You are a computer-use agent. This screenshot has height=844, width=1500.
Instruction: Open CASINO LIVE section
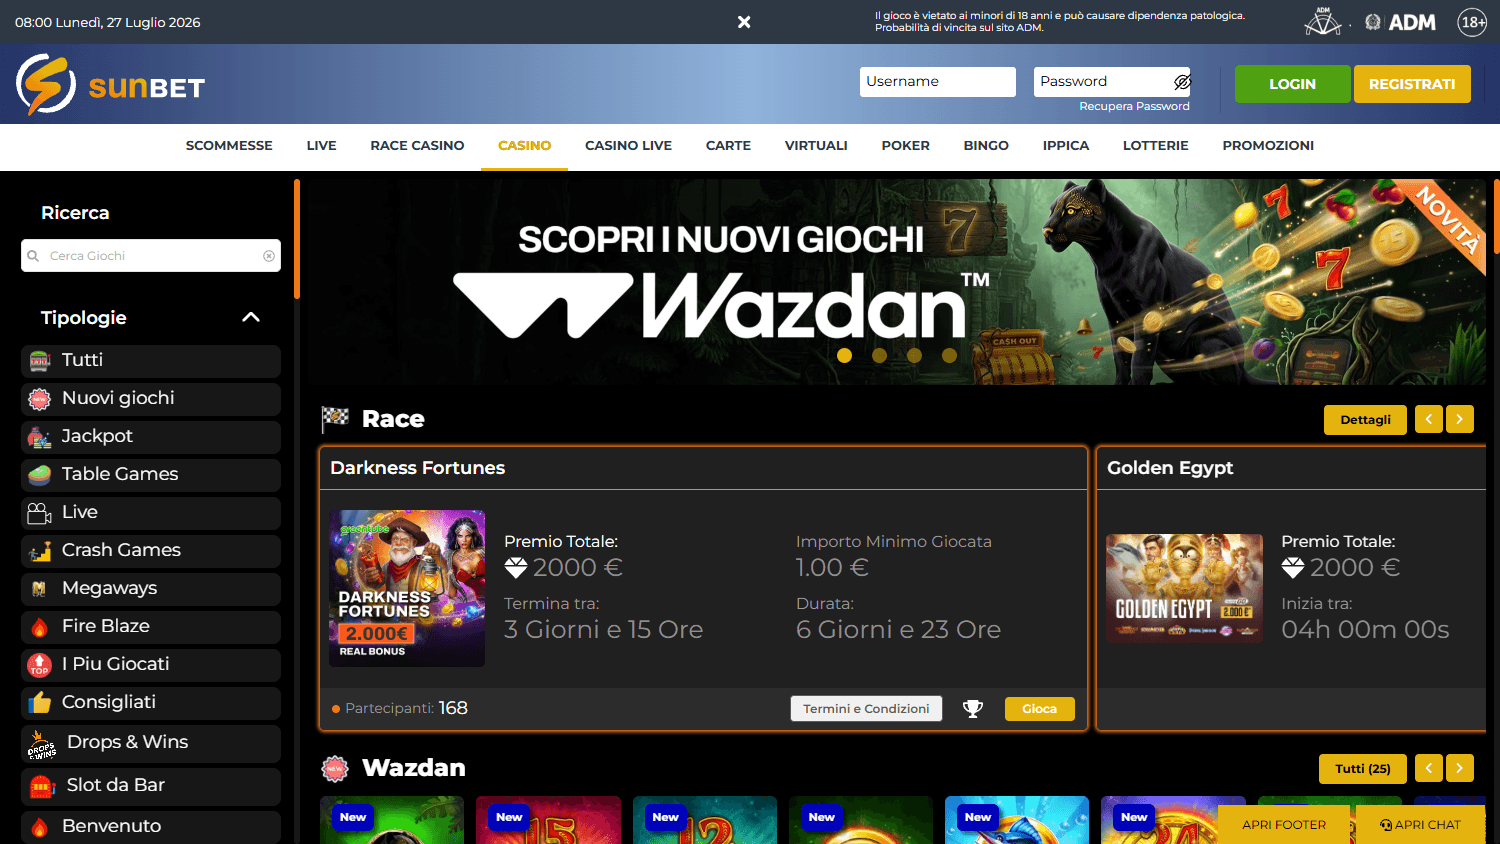point(628,146)
